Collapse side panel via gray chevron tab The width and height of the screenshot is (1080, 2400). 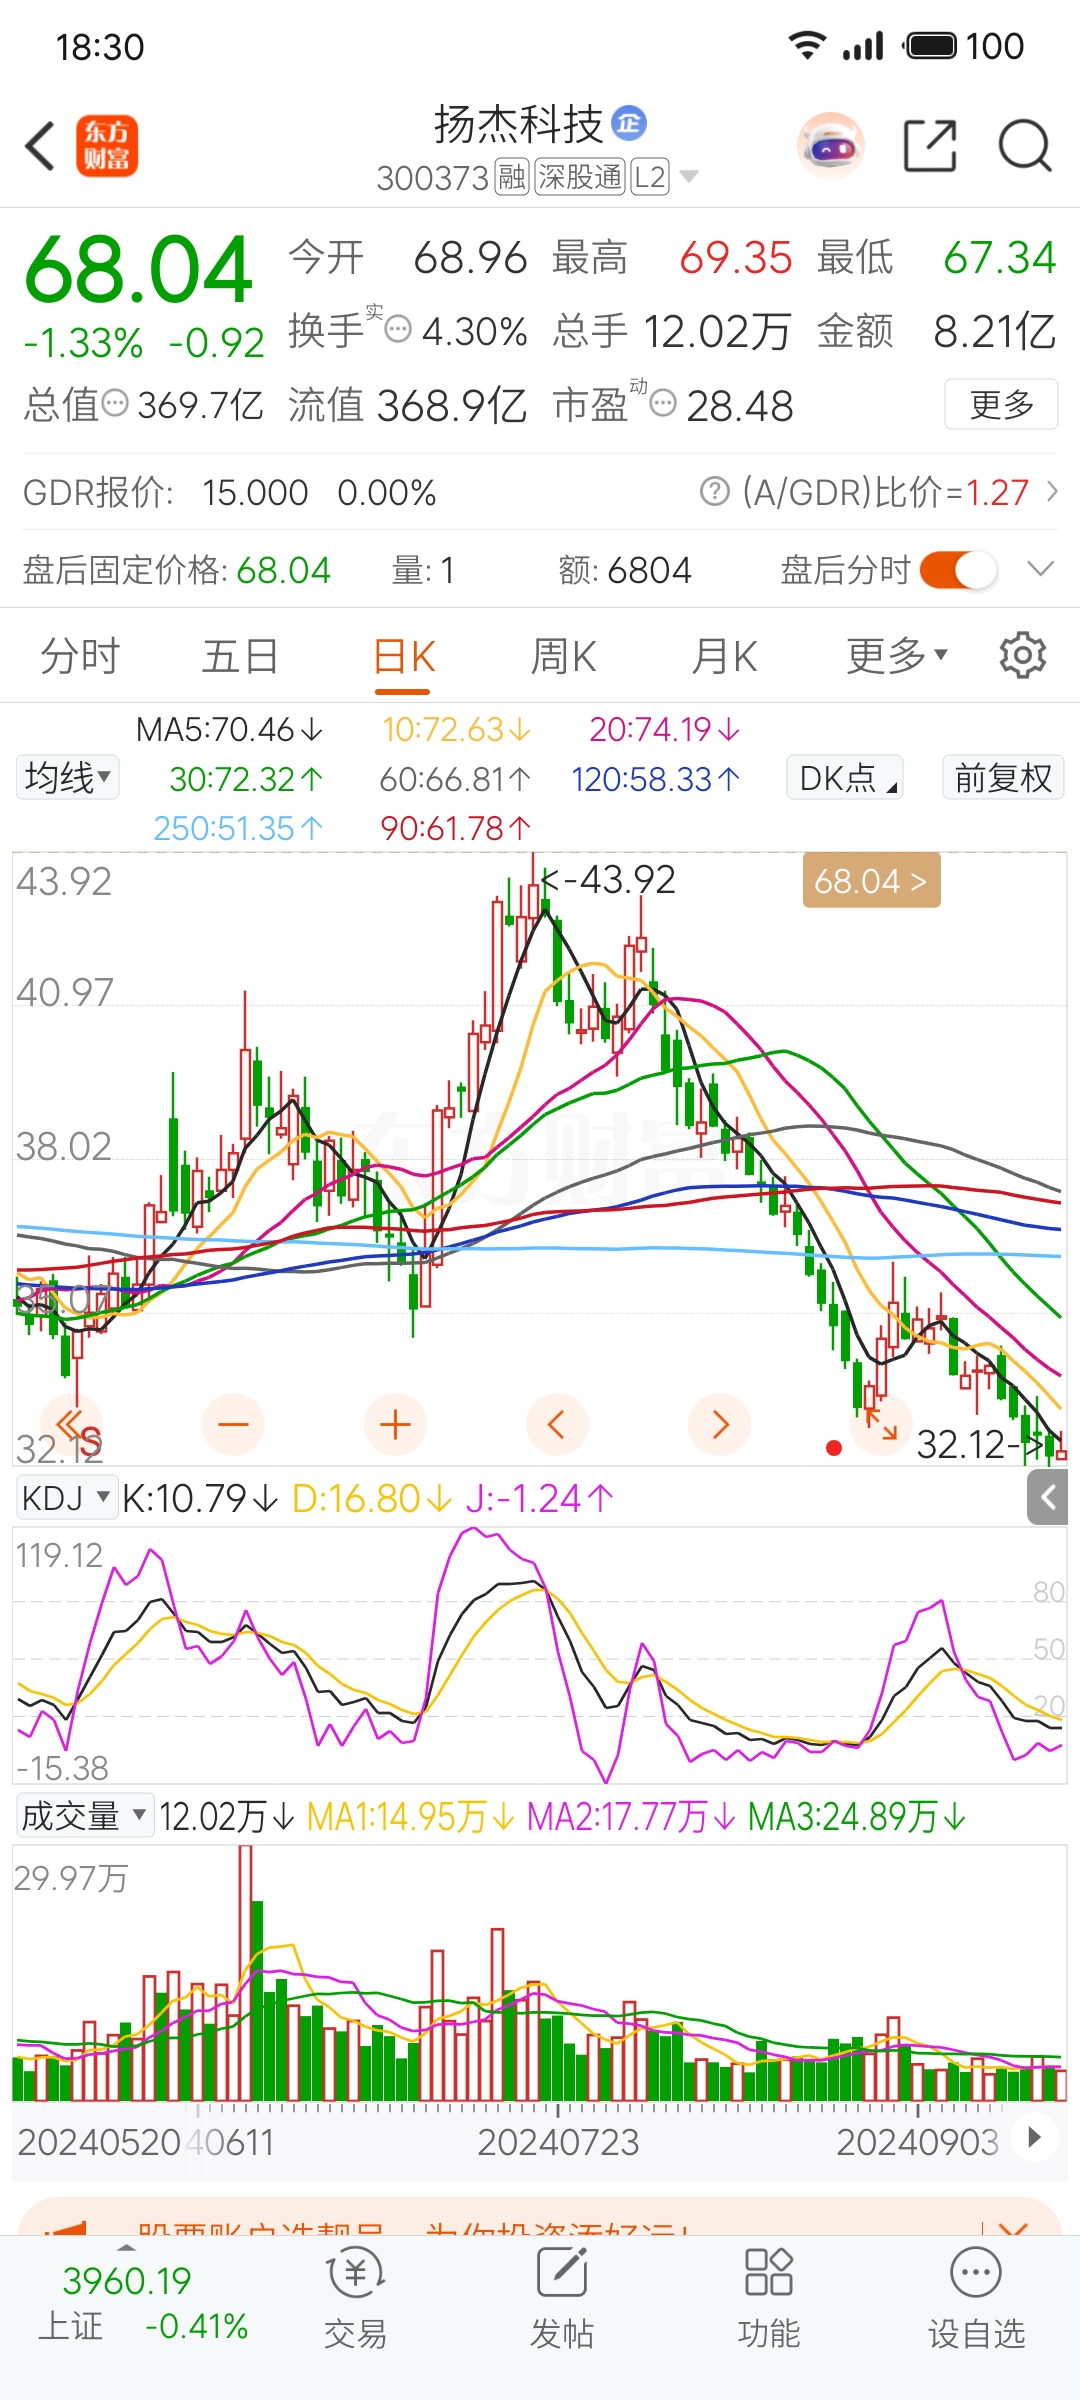coord(1048,1497)
